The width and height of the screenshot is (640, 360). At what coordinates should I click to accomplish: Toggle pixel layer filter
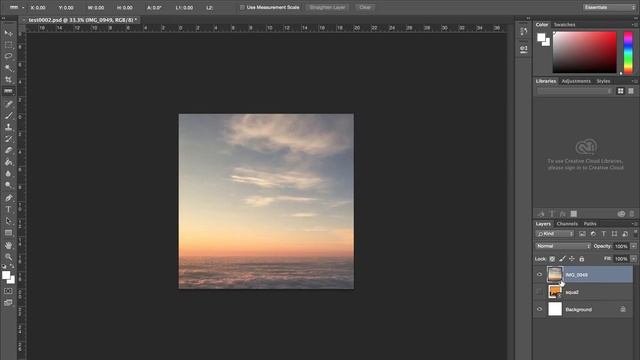click(x=582, y=234)
